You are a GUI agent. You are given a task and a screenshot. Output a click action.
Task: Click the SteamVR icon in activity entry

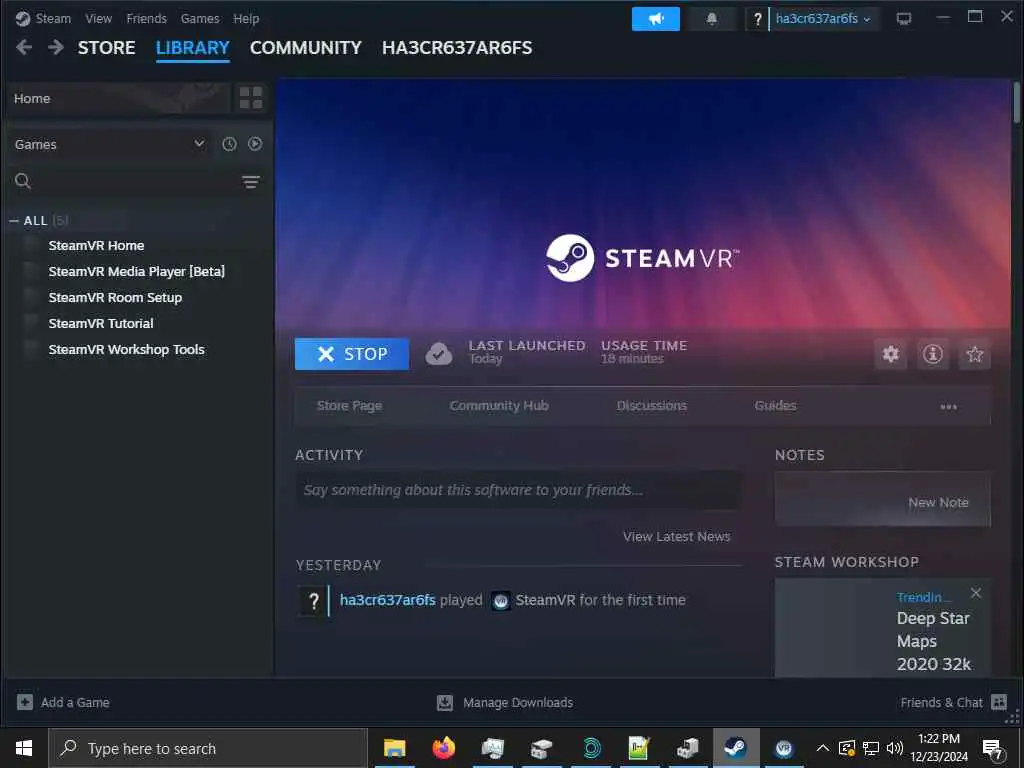click(501, 600)
